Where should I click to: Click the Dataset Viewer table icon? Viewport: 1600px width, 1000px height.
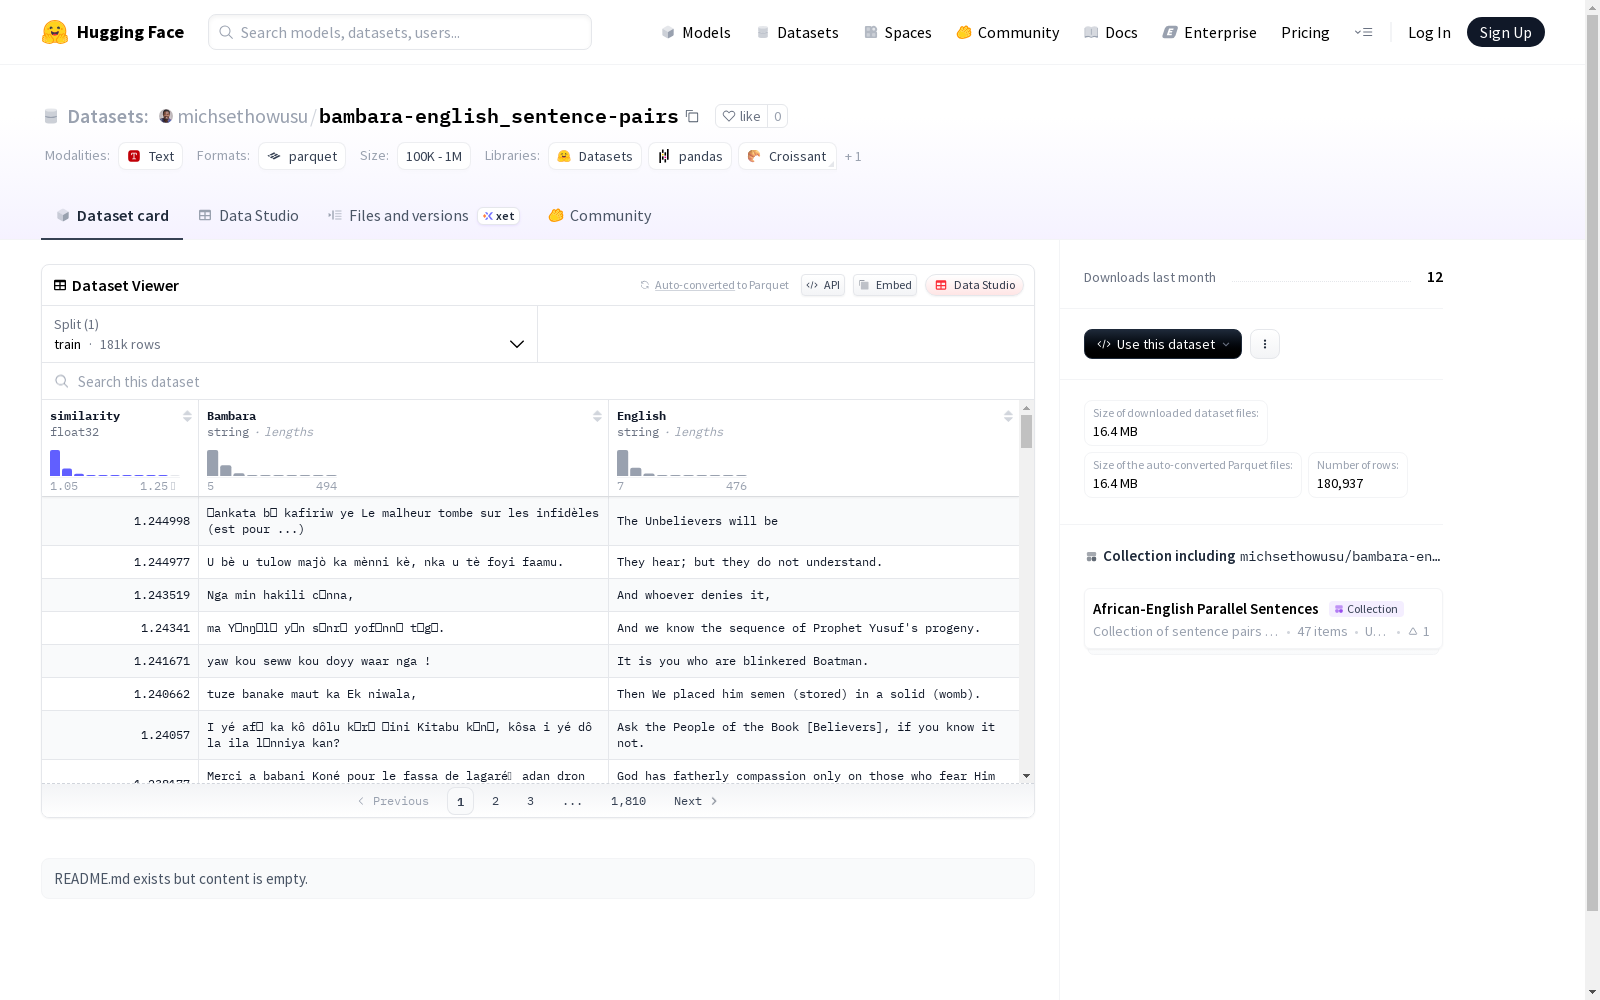pyautogui.click(x=60, y=285)
